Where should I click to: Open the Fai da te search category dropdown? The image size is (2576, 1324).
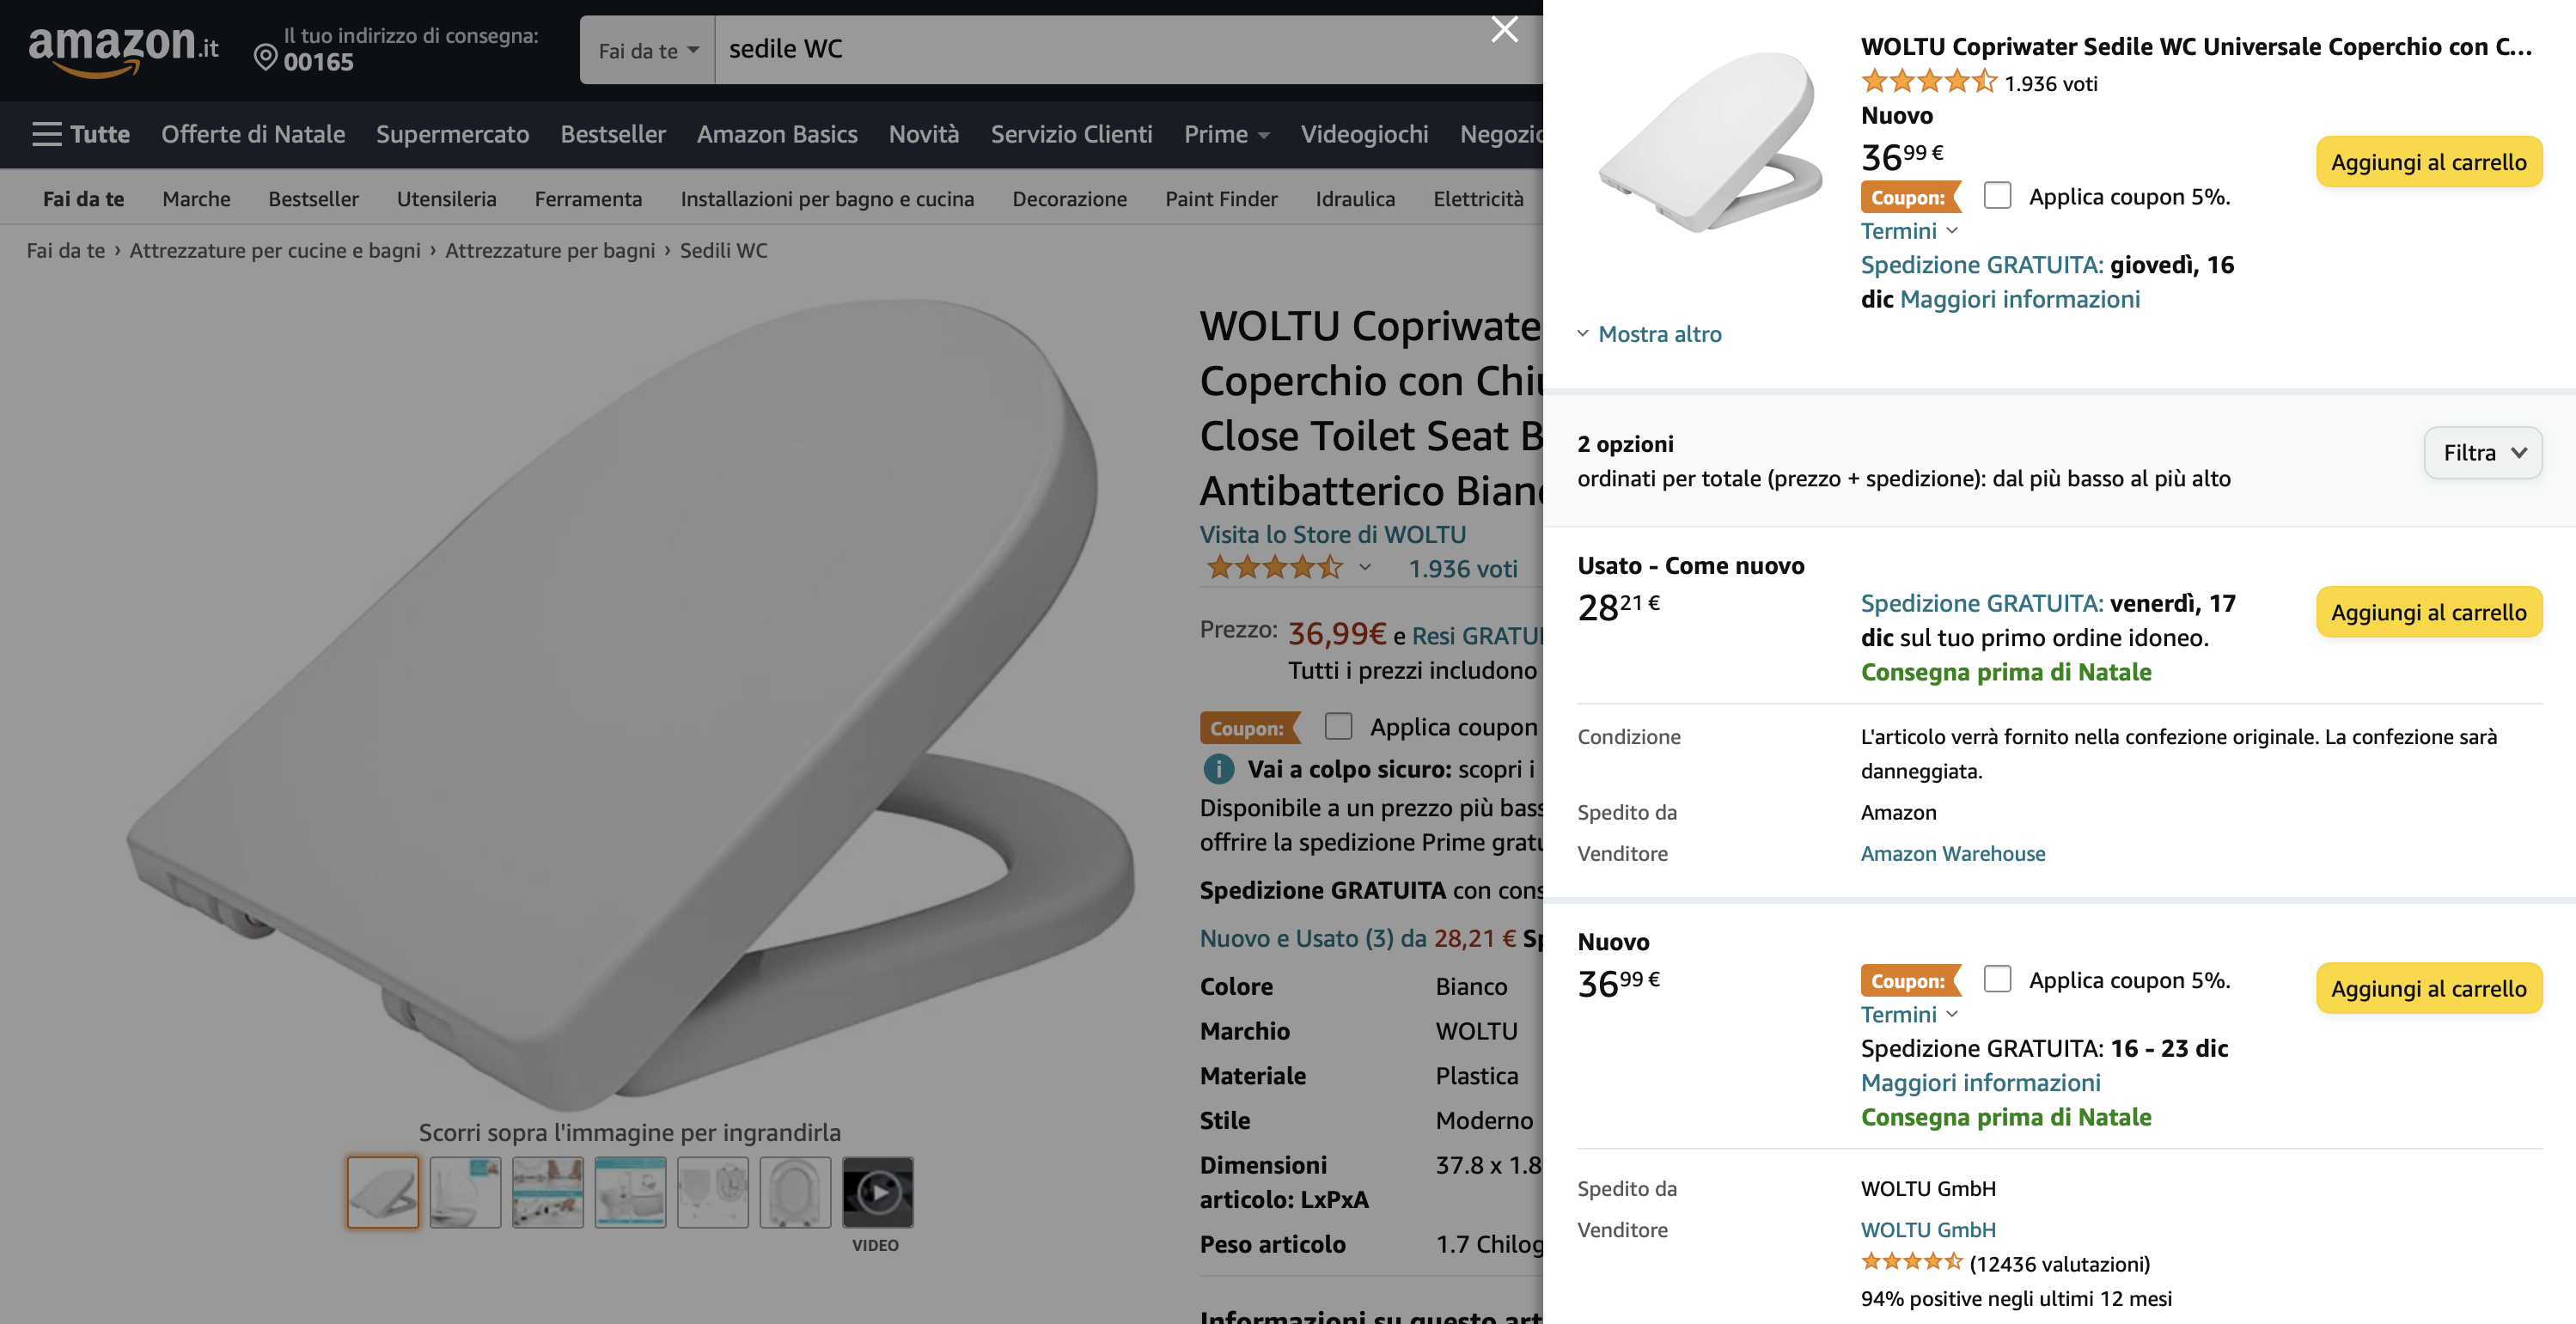coord(647,50)
